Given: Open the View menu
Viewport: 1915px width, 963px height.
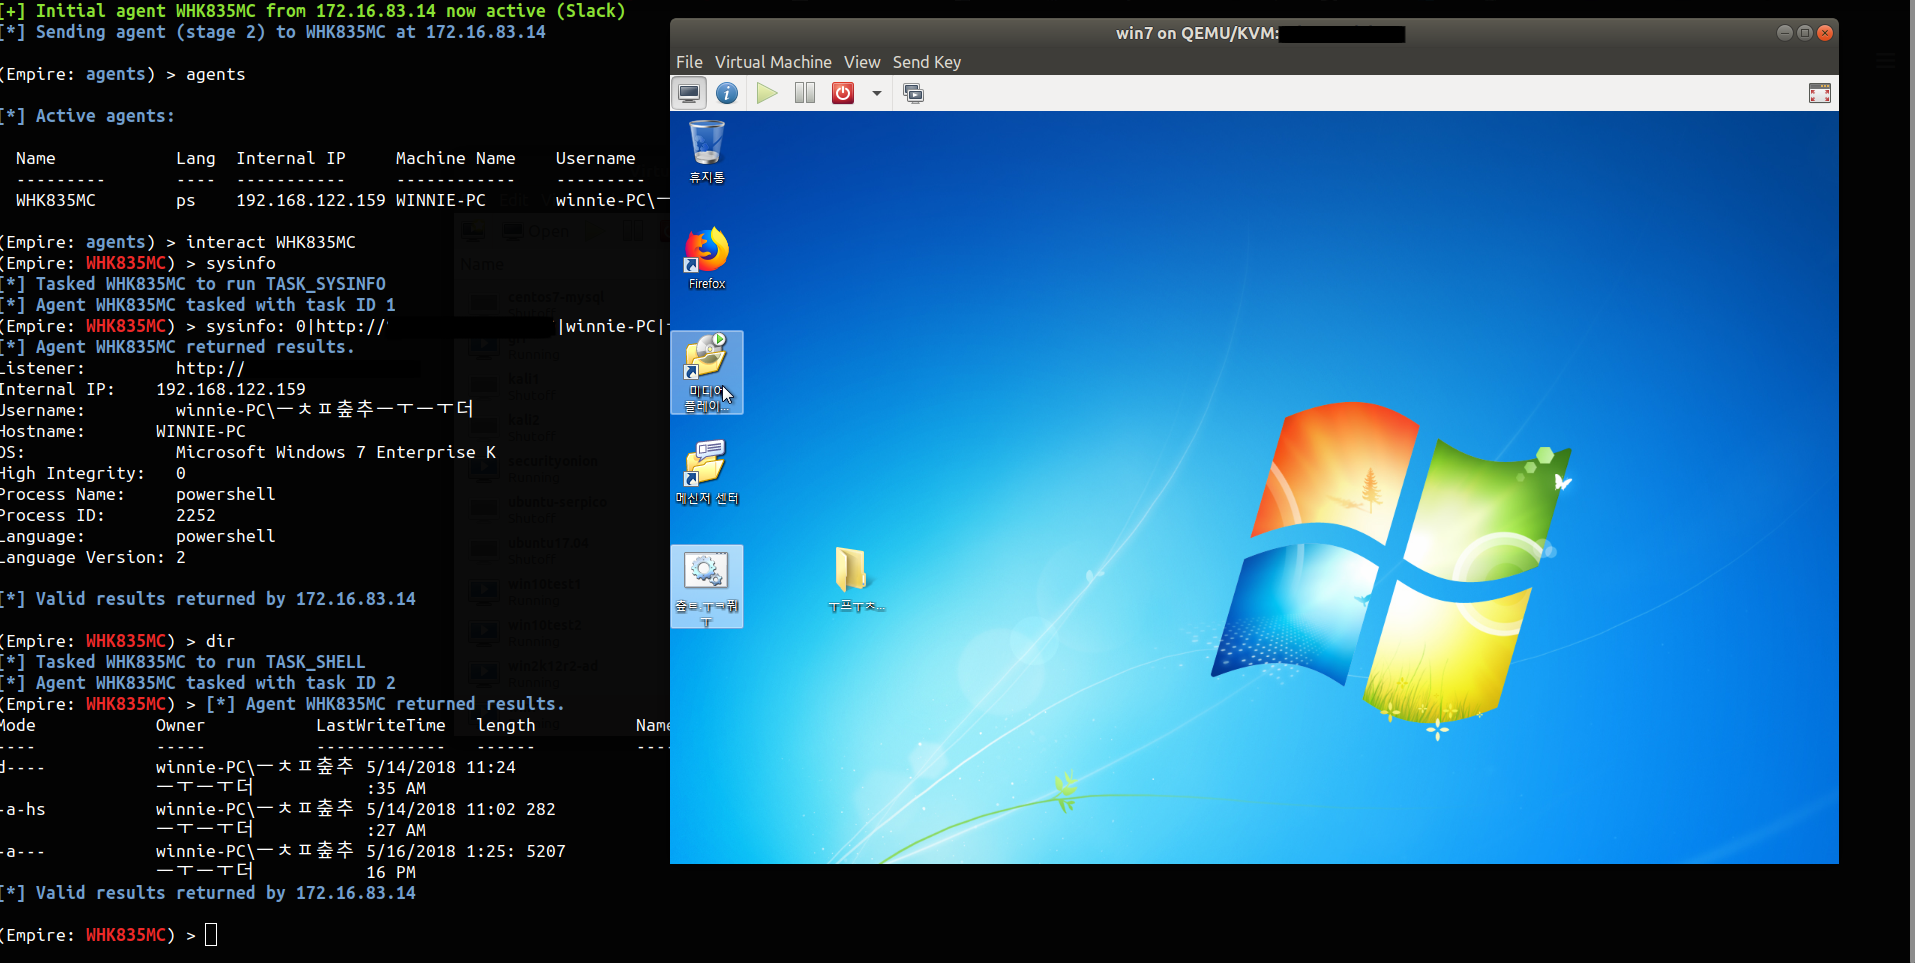Looking at the screenshot, I should click(x=861, y=62).
